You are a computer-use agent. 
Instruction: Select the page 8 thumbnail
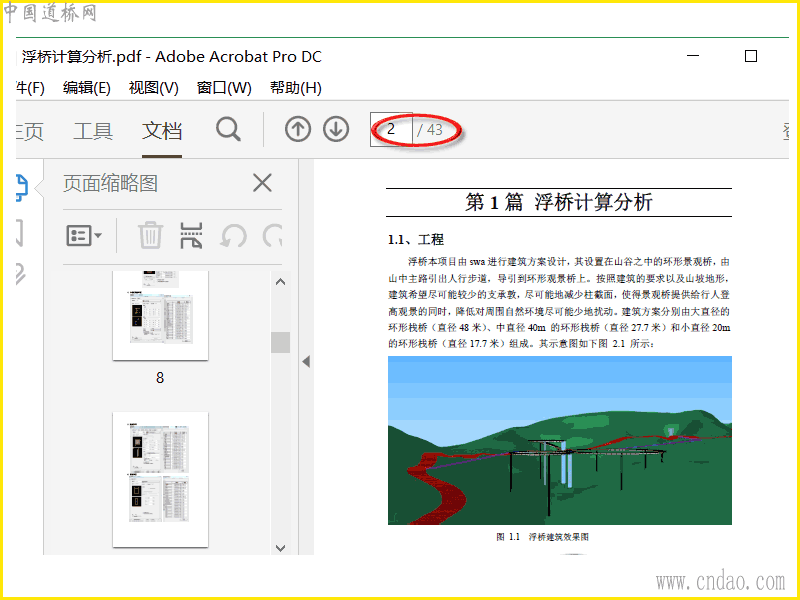[160, 316]
